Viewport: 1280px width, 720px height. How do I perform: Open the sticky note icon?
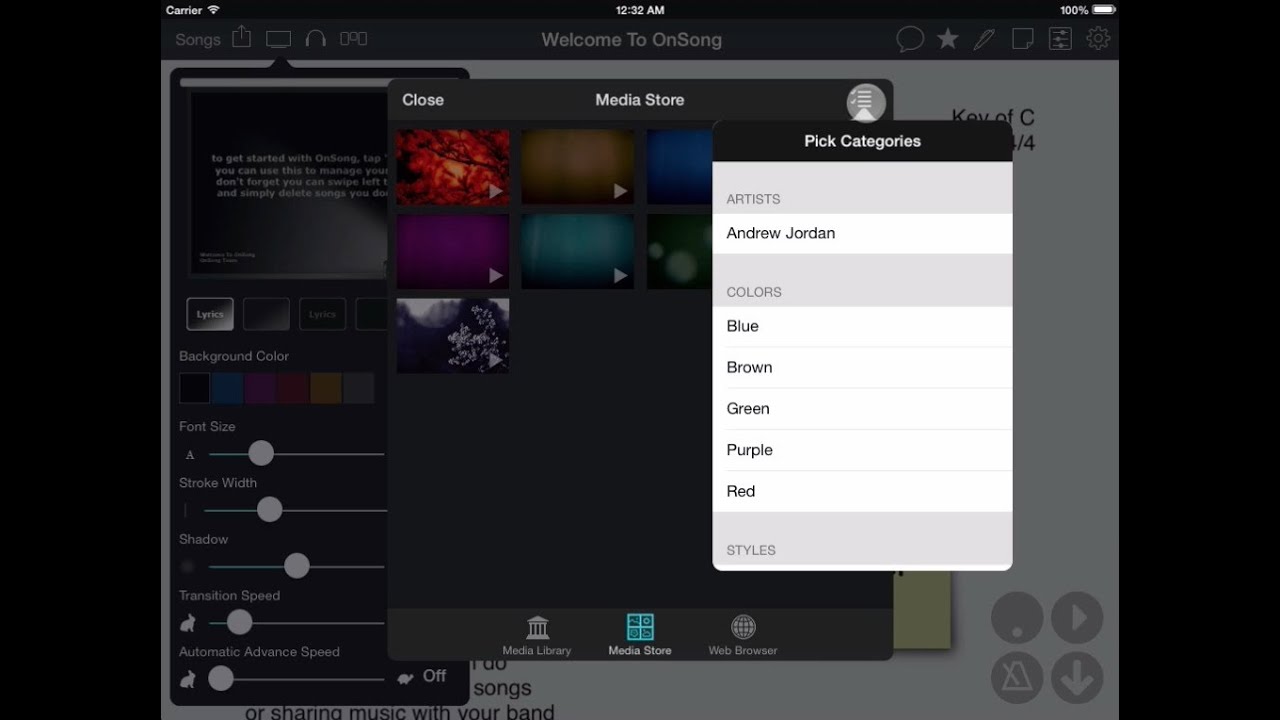tap(1022, 39)
